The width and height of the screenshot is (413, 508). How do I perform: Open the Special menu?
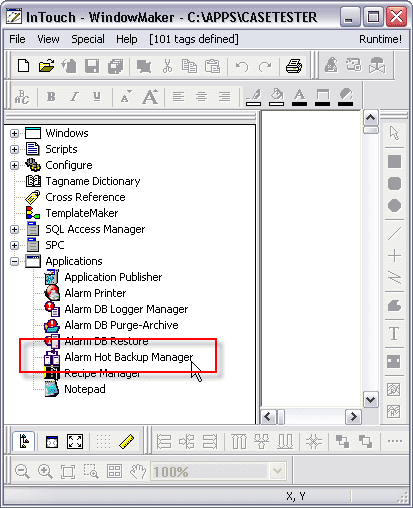click(88, 39)
